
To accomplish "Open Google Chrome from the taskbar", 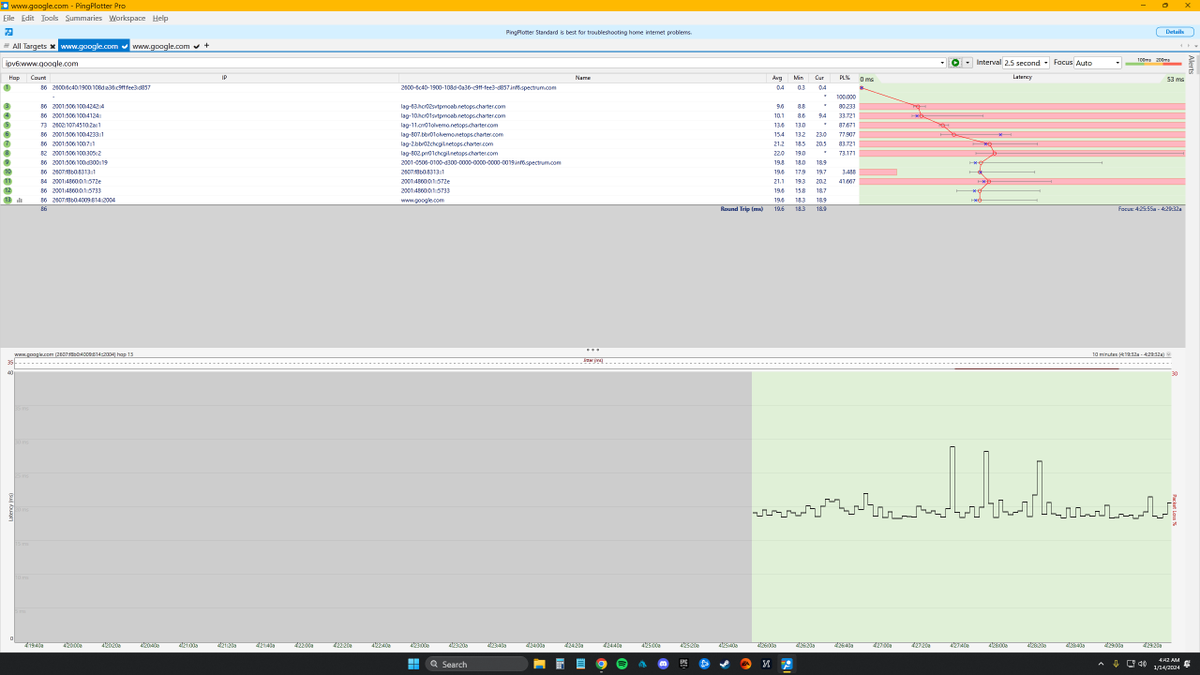I will click(x=601, y=664).
